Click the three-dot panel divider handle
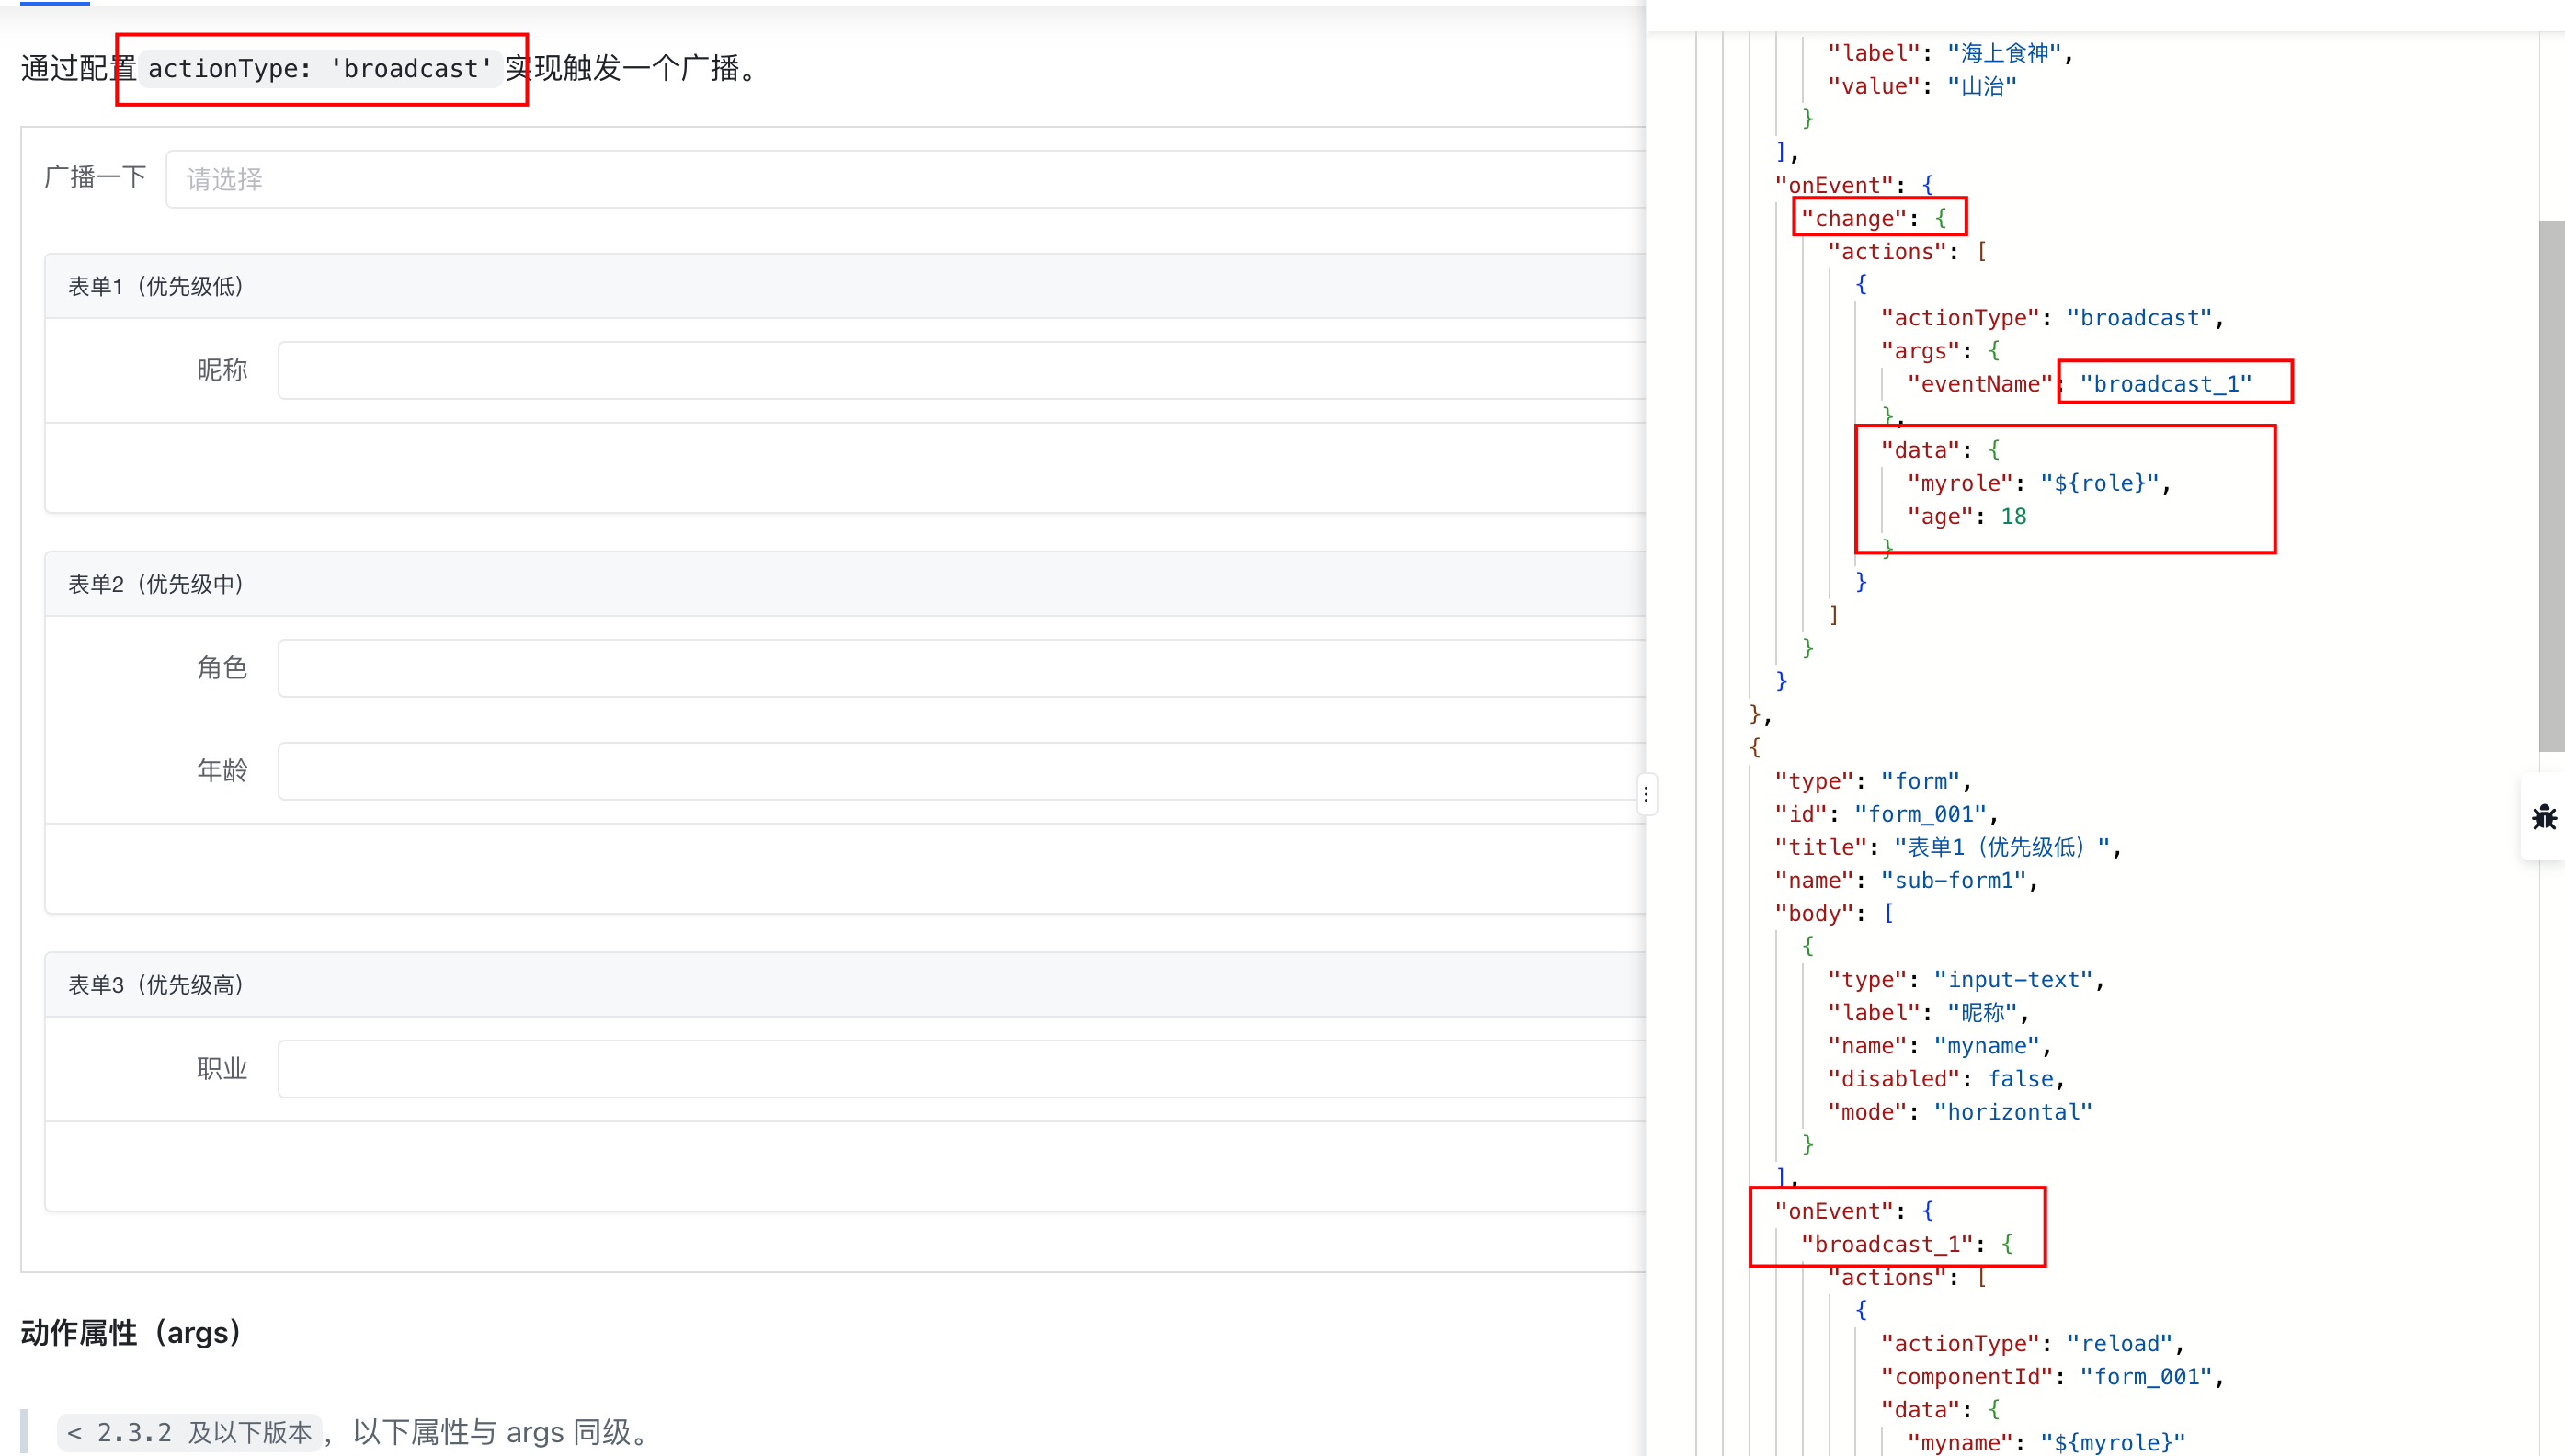The width and height of the screenshot is (2565, 1456). pos(1646,794)
